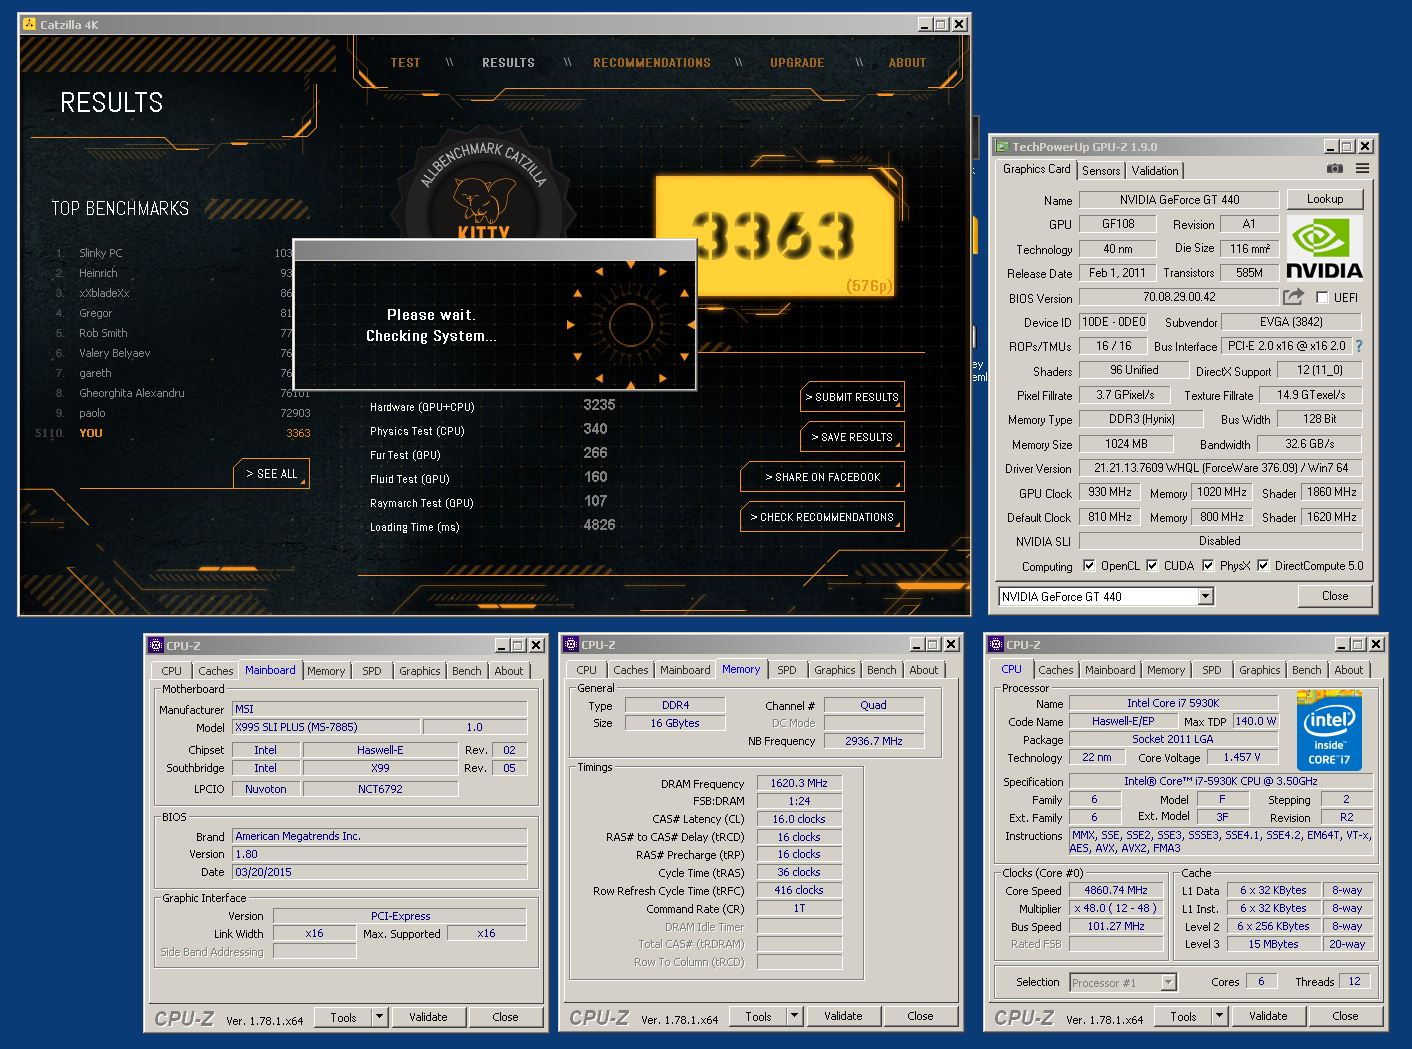Open Tools dropdown arrow in CPU-Z Memory window
Image resolution: width=1412 pixels, height=1049 pixels.
click(x=794, y=1016)
